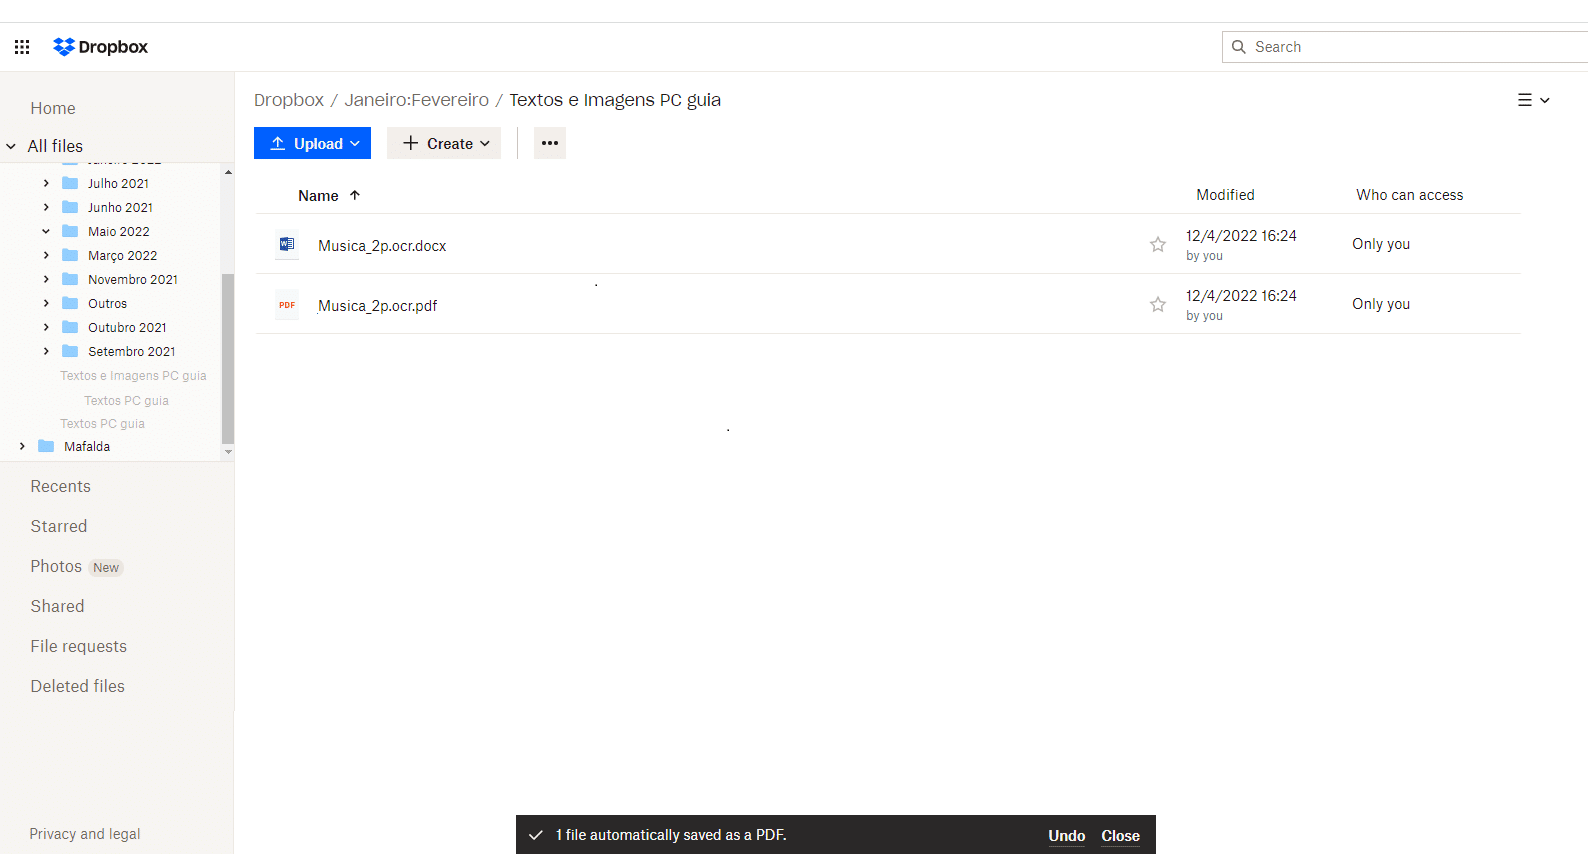Open the Create dropdown
This screenshot has height=854, width=1590.
click(x=444, y=143)
